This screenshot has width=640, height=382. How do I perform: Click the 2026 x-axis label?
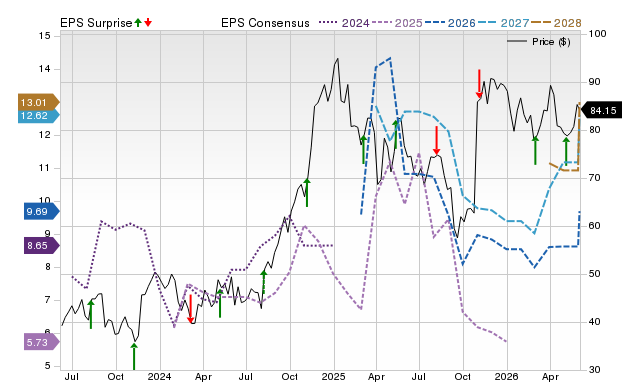click(x=507, y=376)
